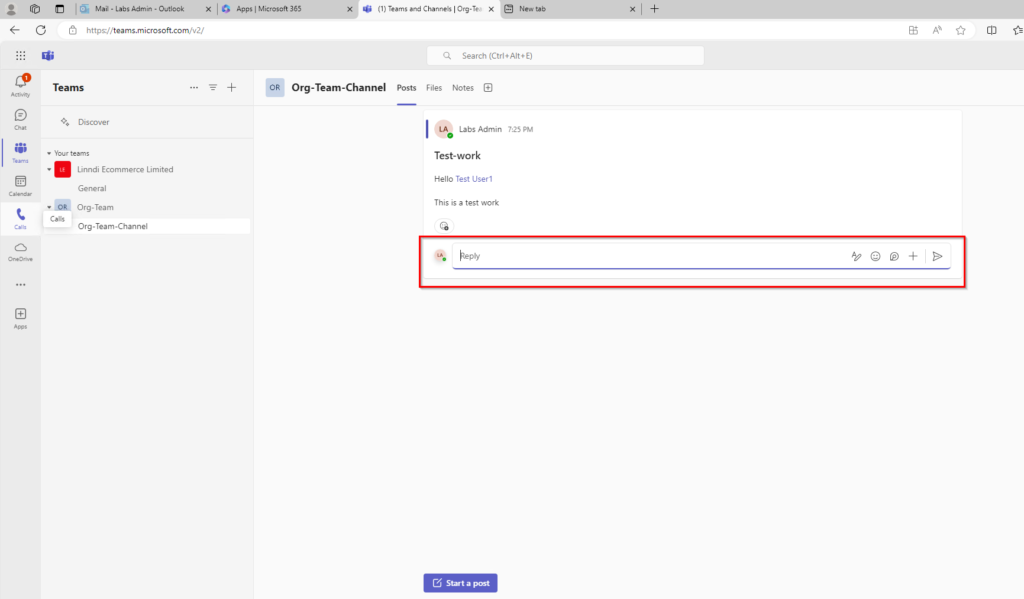Screen dimensions: 1024x599
Task: Open Teams panel more options ellipsis
Action: click(194, 88)
